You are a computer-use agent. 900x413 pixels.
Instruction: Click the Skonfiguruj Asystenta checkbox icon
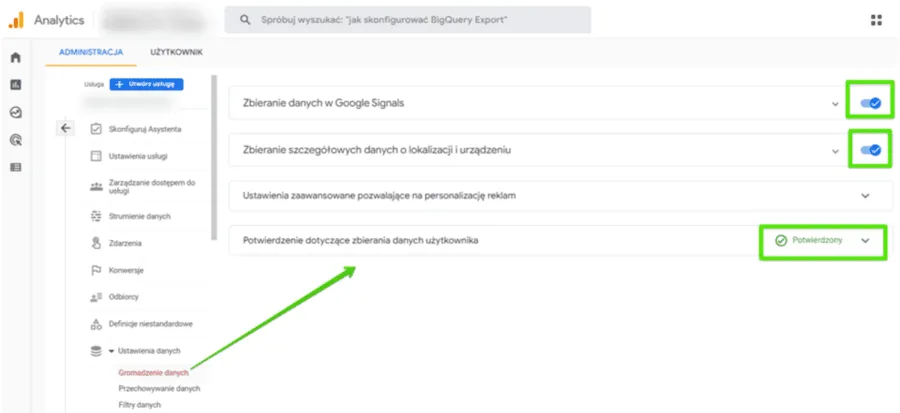pyautogui.click(x=96, y=129)
